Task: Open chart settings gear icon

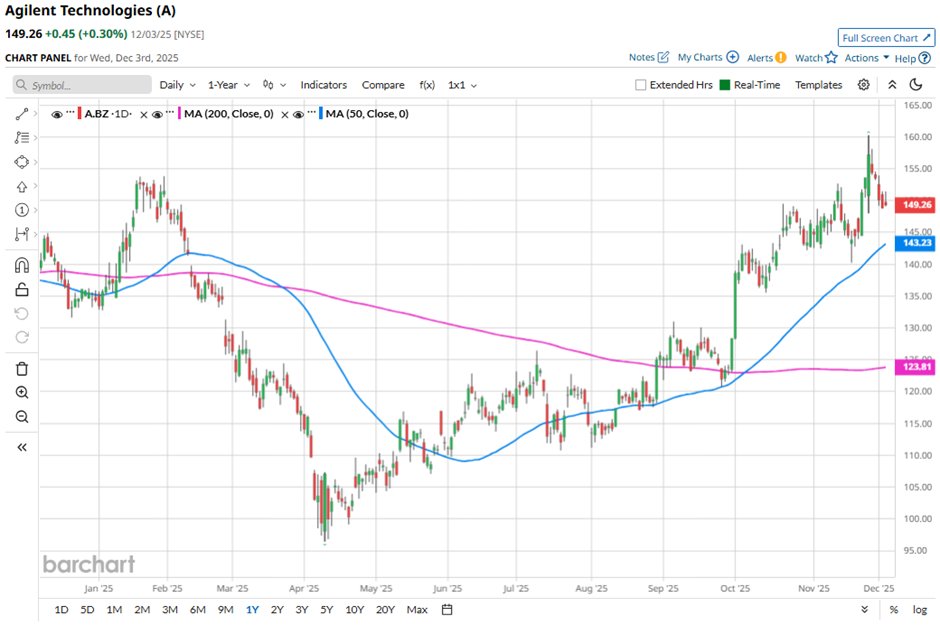Action: click(x=864, y=85)
